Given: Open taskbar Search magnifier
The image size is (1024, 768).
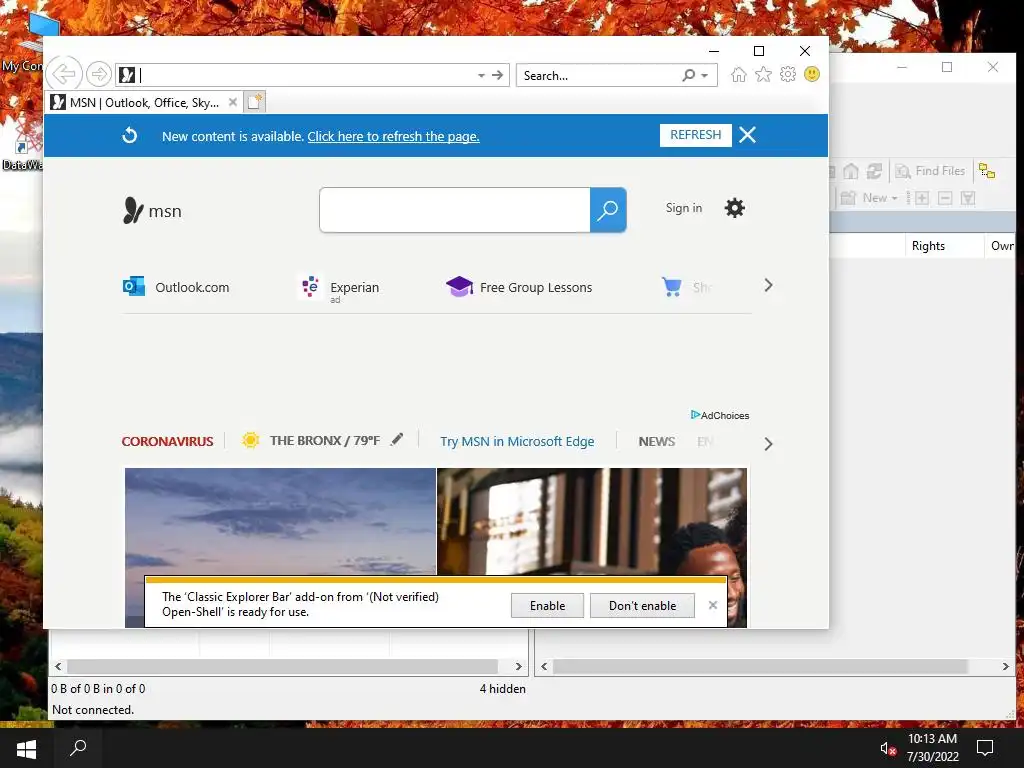Looking at the screenshot, I should (78, 748).
